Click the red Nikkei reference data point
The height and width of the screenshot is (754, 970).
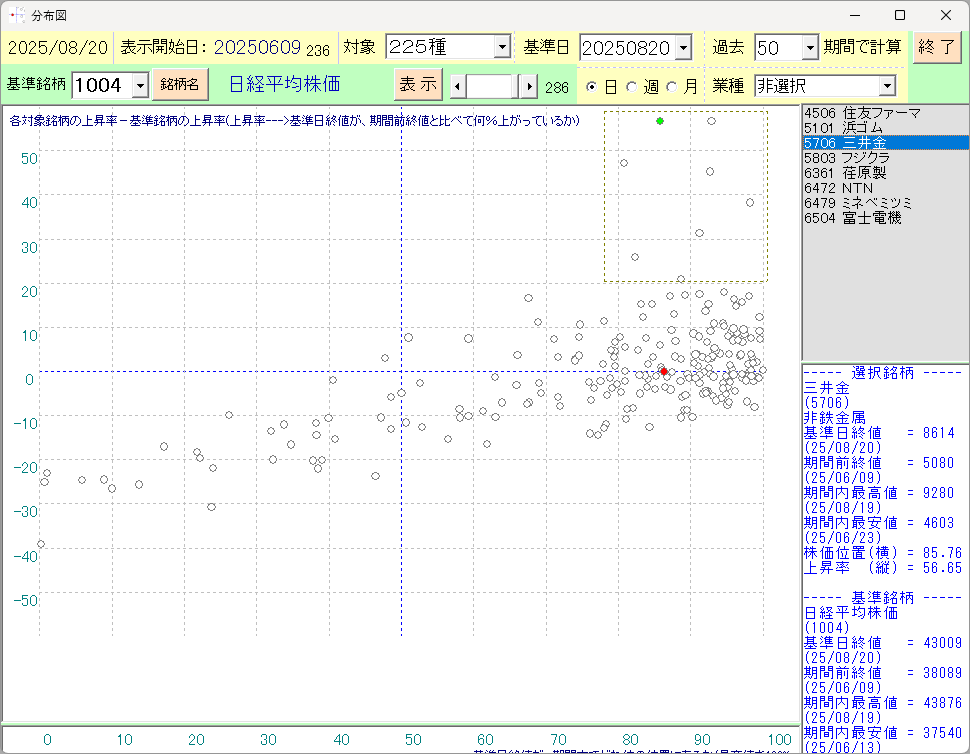(x=664, y=371)
